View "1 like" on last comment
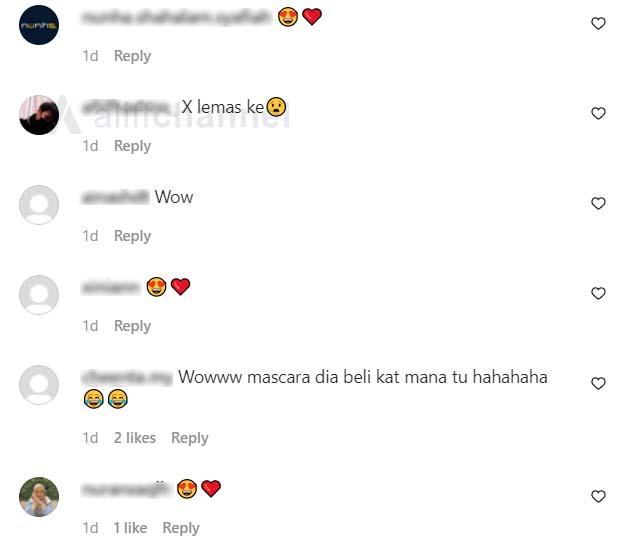This screenshot has height=541, width=622. tap(130, 528)
